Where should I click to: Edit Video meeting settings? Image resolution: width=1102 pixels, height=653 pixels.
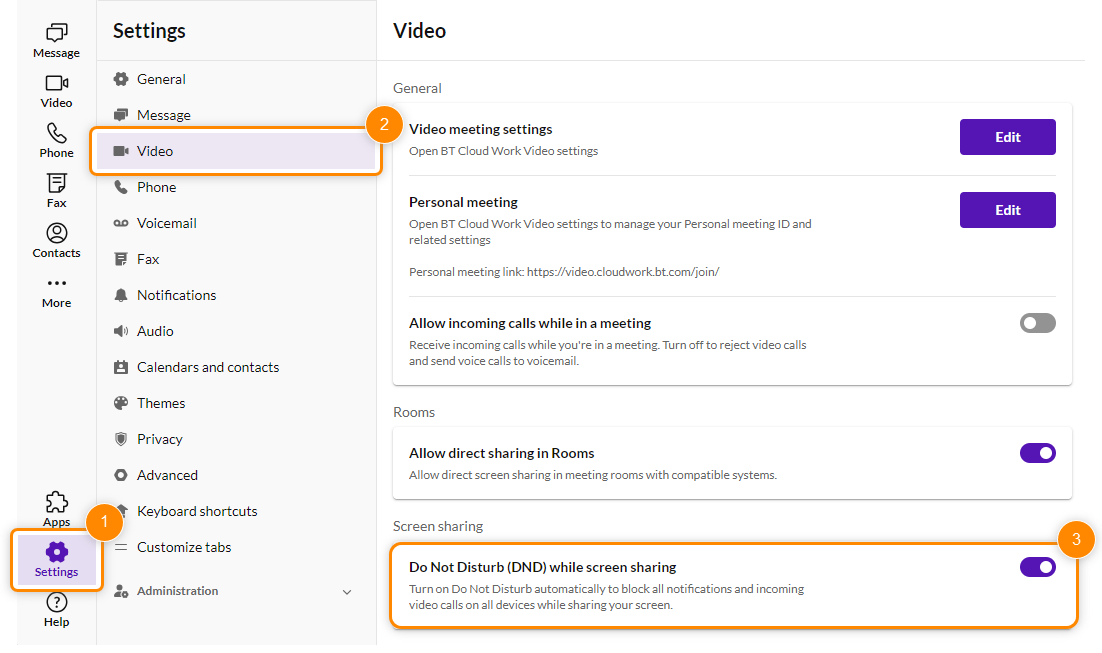point(1007,137)
